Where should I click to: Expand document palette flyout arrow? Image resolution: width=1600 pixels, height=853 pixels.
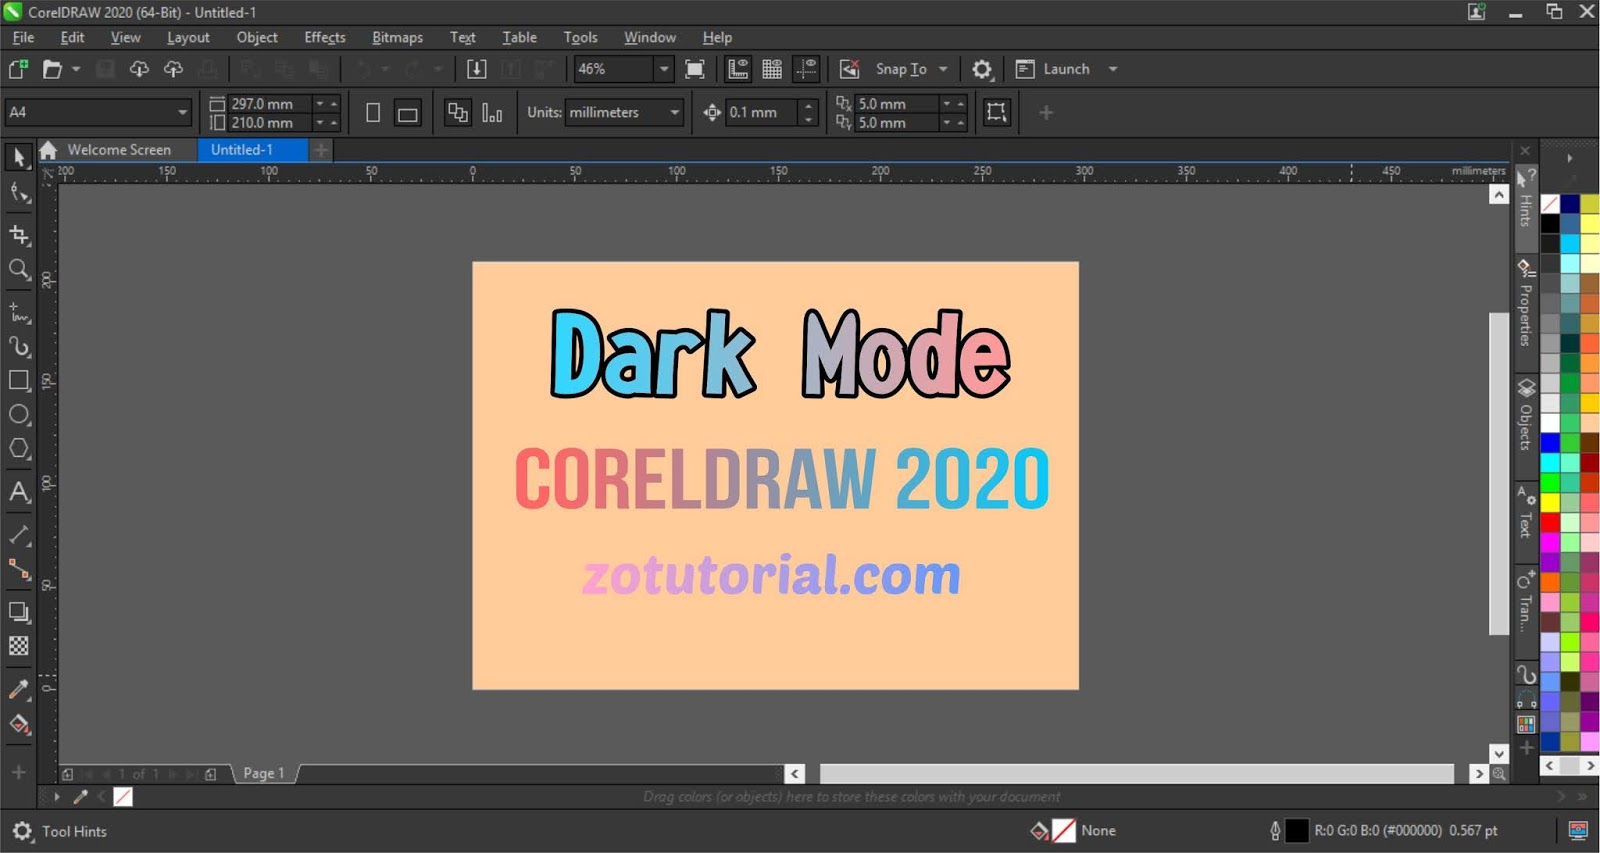pos(57,797)
